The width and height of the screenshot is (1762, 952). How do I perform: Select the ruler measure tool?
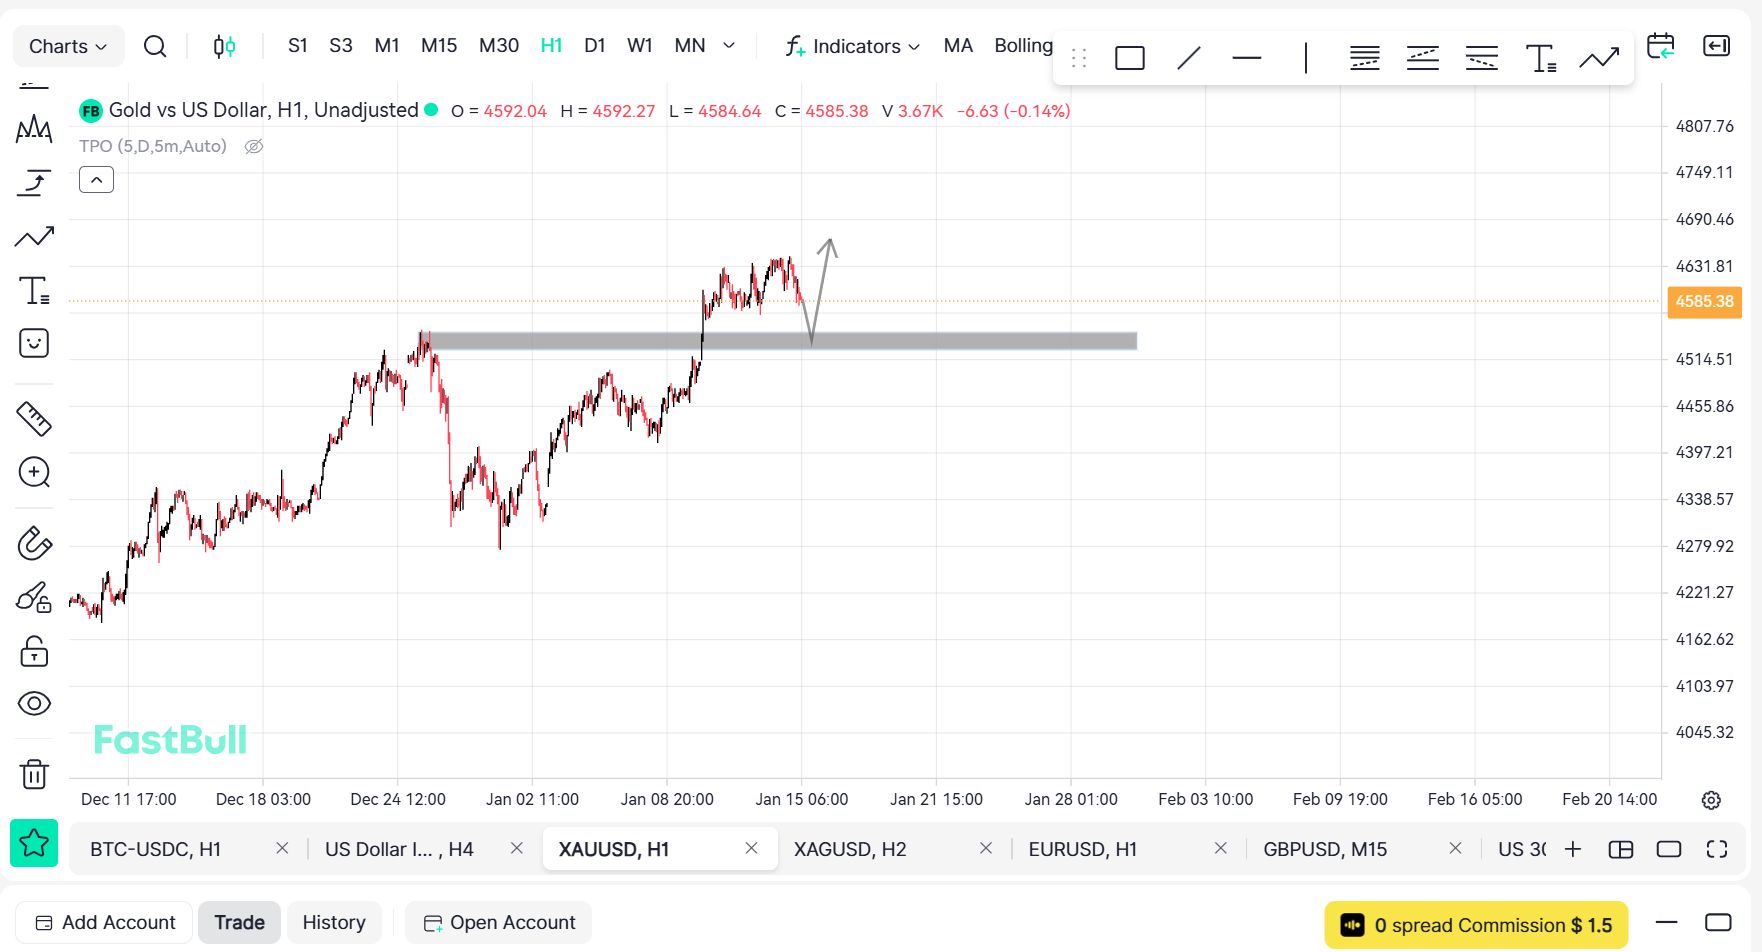[34, 419]
